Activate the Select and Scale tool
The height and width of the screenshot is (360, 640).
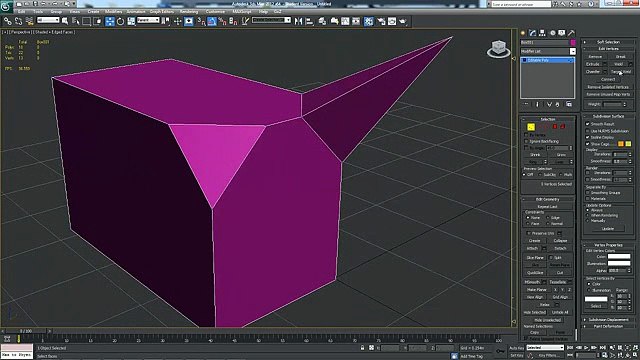[x=131, y=21]
